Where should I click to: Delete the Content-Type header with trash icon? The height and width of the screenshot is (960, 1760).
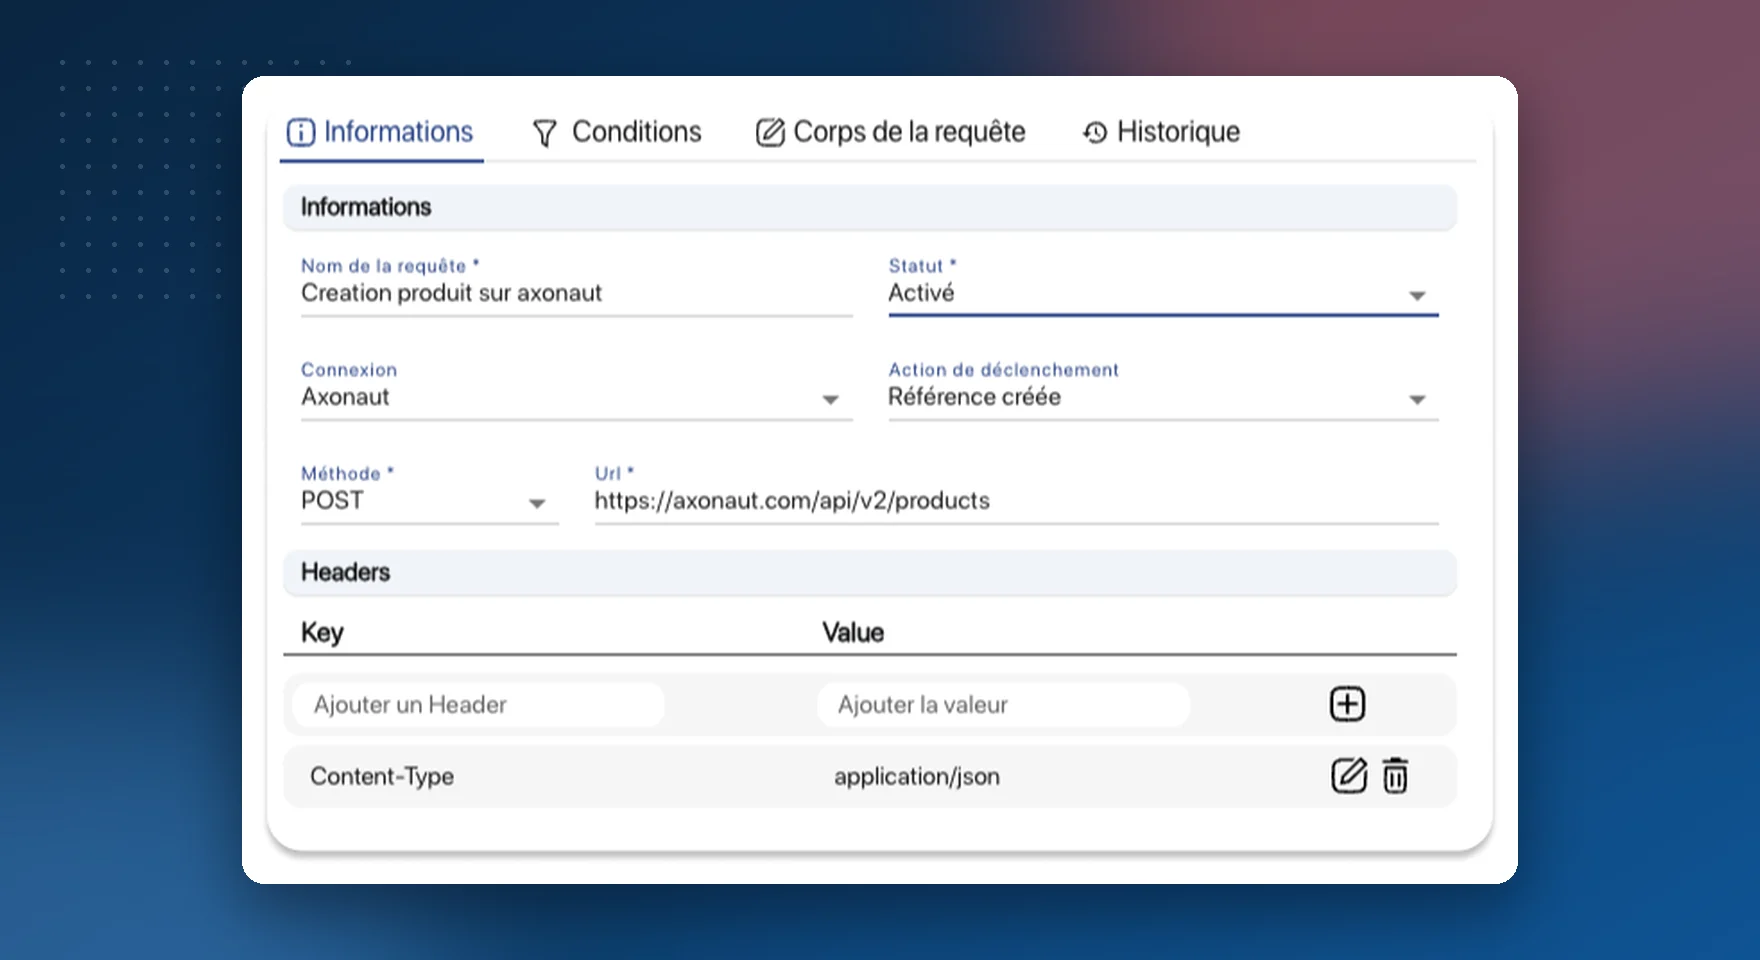(1395, 776)
